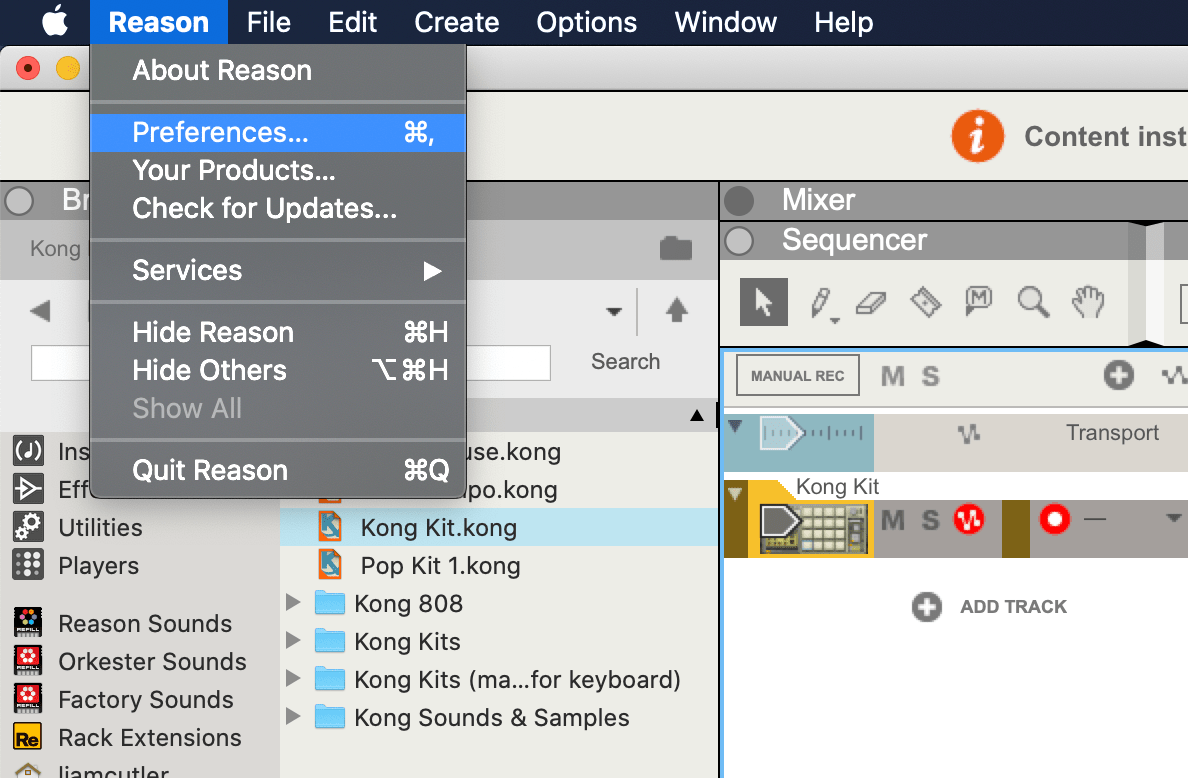Choose Hide Reason
Screen dimensions: 1188x778
click(x=278, y=333)
